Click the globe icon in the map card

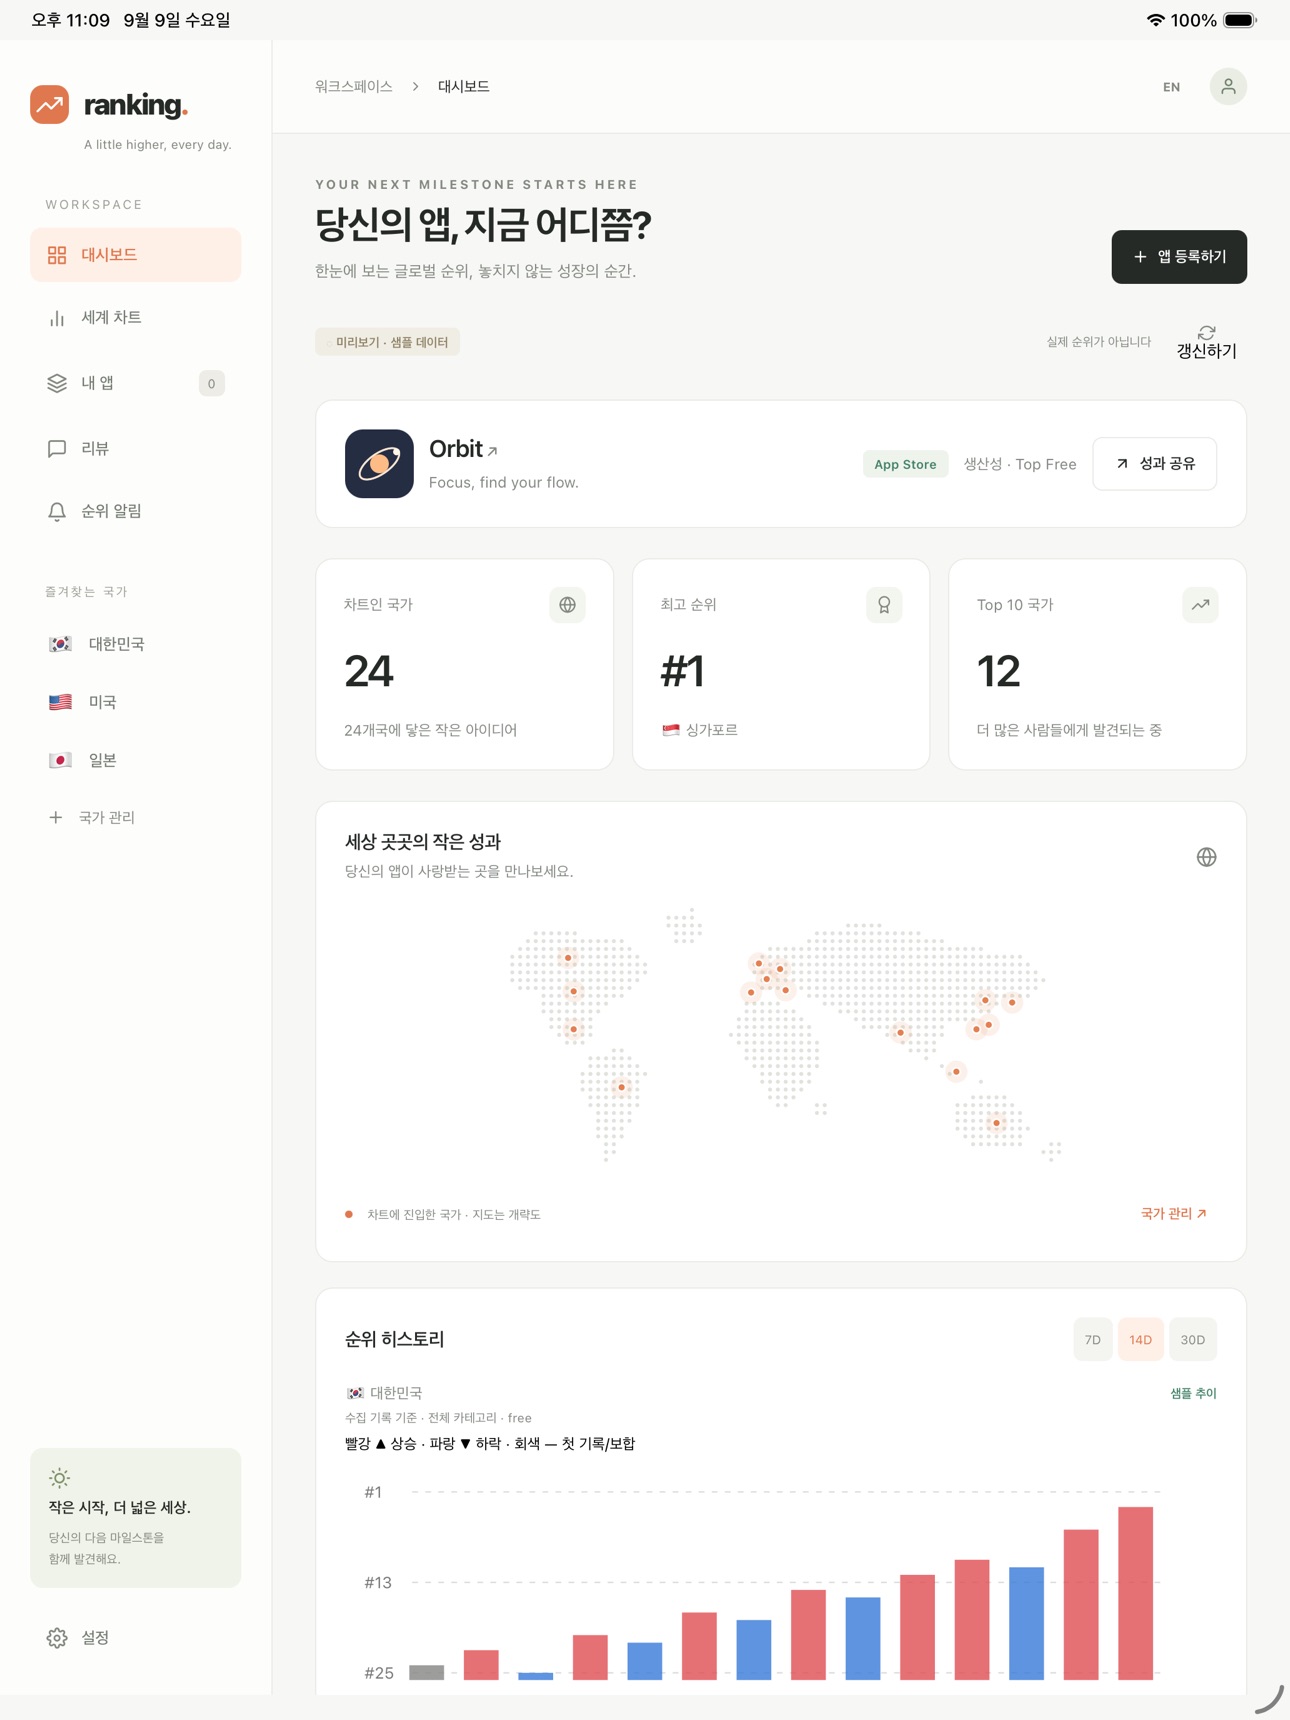(x=1207, y=857)
